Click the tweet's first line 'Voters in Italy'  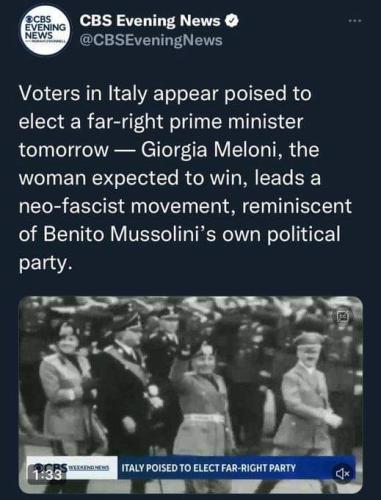(x=83, y=94)
